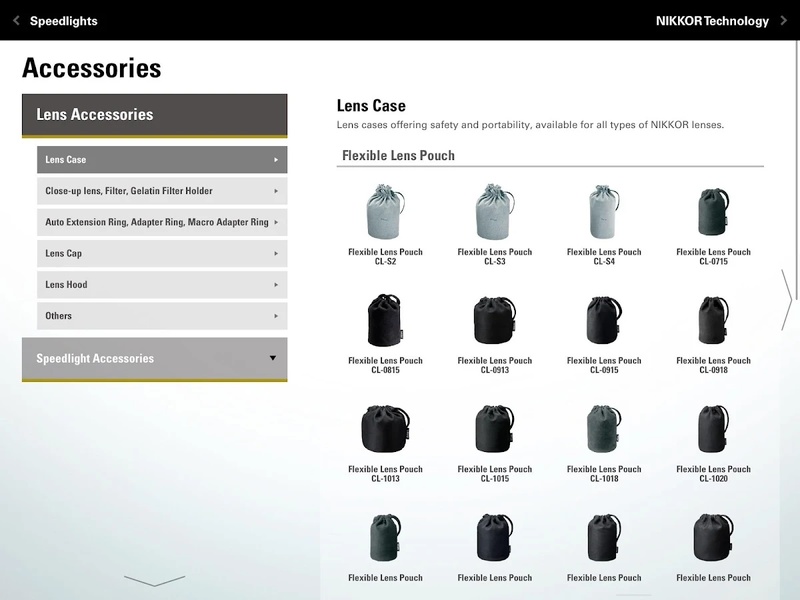Click the arrow on Close-up lens row
This screenshot has width=800, height=600.
point(276,191)
